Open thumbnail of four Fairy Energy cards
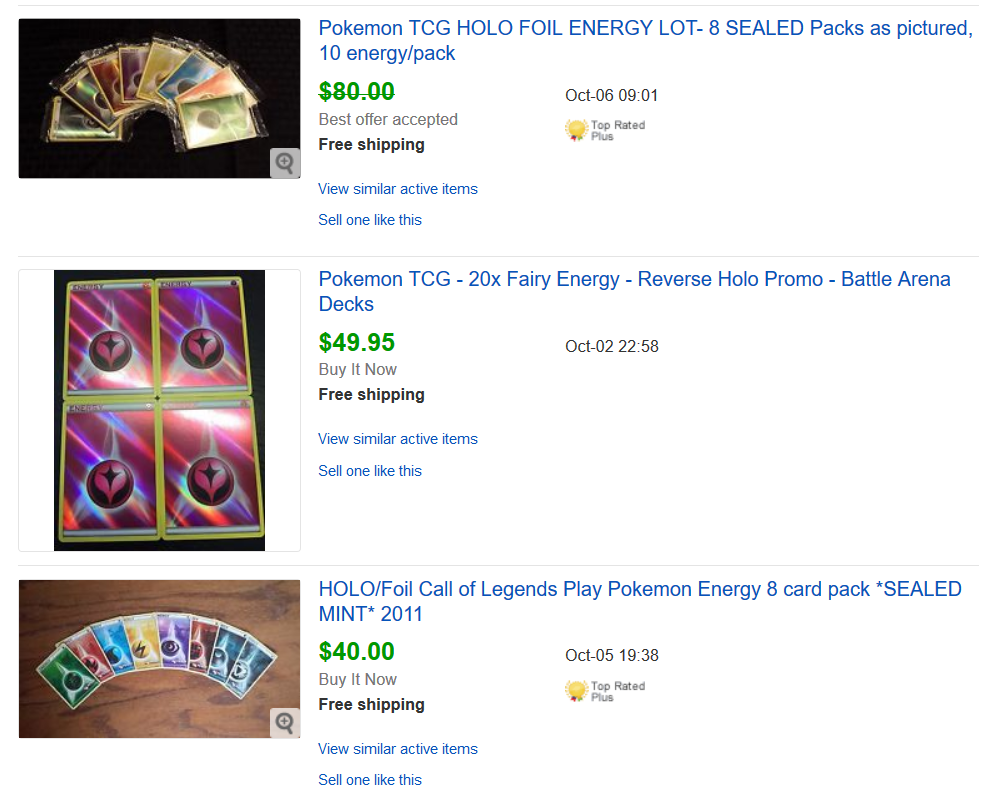993x806 pixels. pyautogui.click(x=159, y=410)
